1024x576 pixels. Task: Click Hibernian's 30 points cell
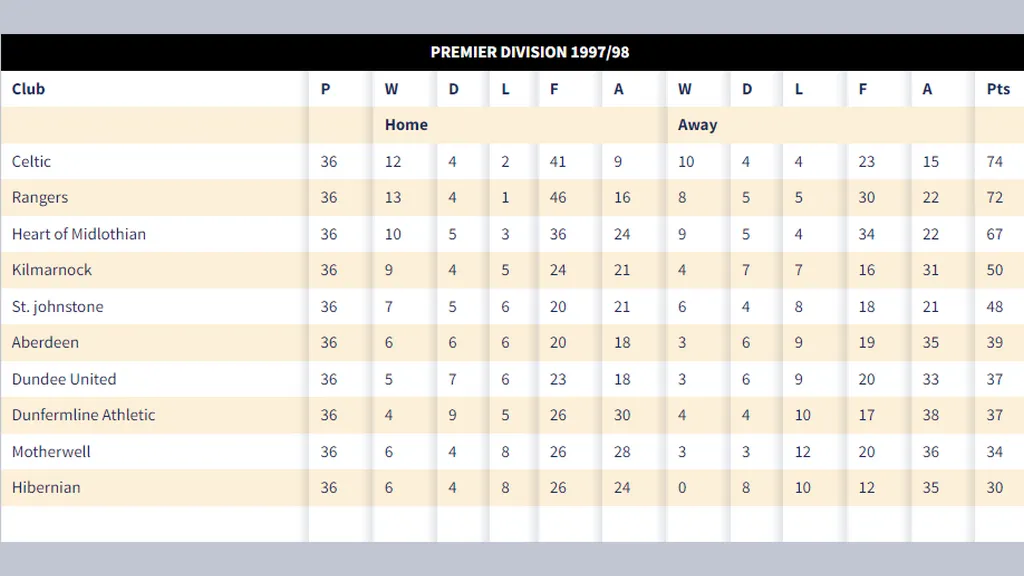point(994,488)
